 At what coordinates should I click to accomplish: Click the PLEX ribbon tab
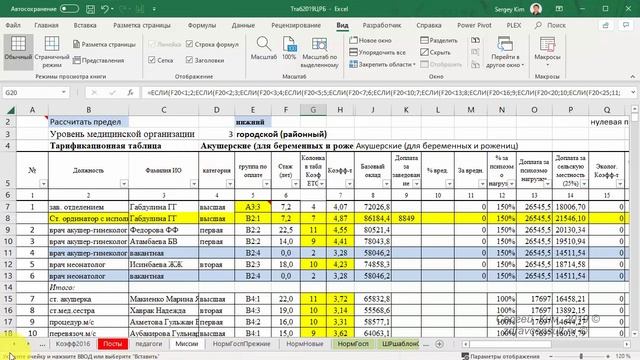point(514,25)
